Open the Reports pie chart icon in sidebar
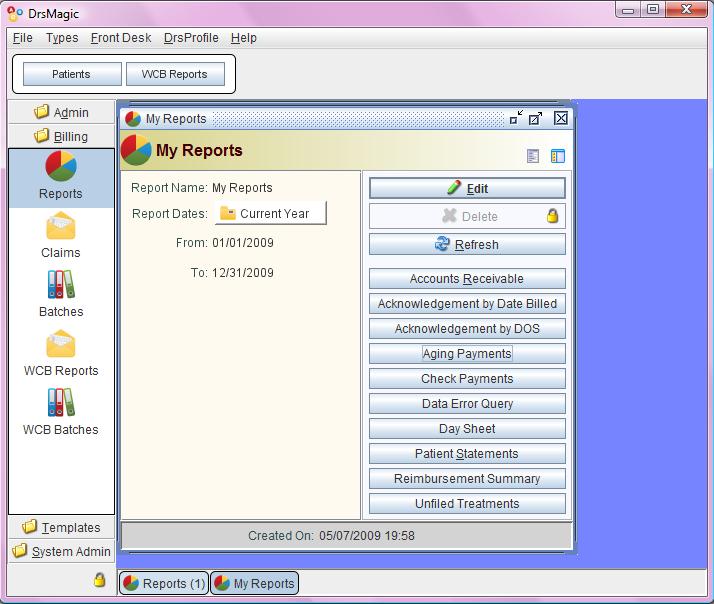 click(61, 166)
